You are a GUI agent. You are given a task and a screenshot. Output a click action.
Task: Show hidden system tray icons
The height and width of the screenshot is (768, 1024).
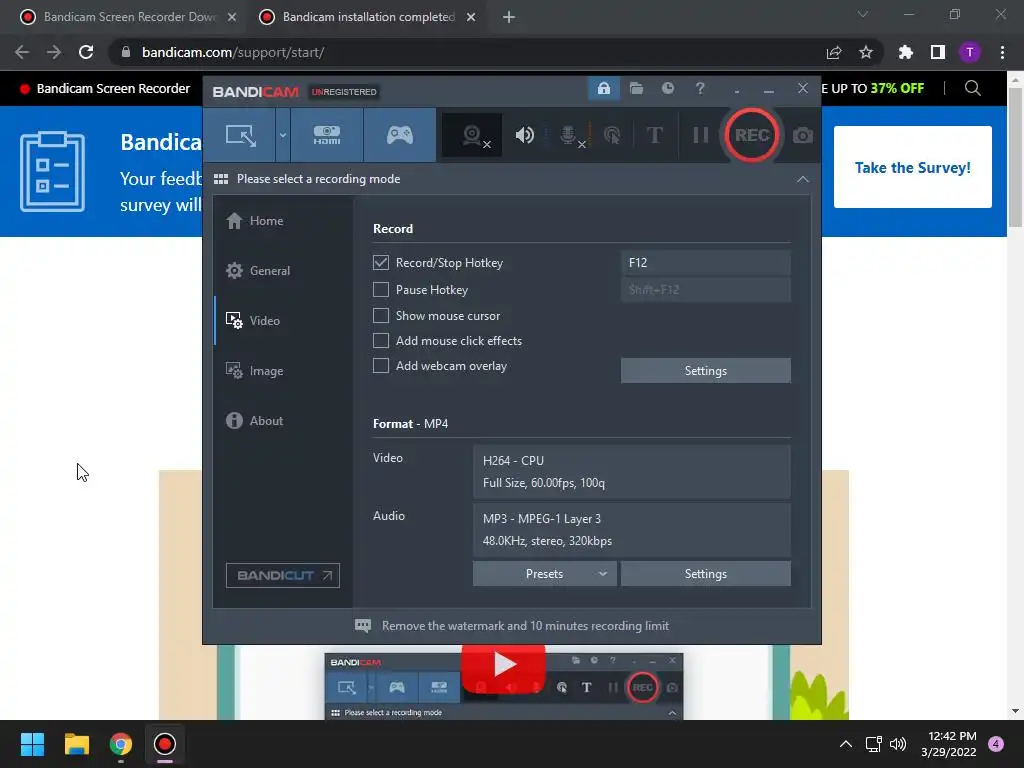point(846,744)
